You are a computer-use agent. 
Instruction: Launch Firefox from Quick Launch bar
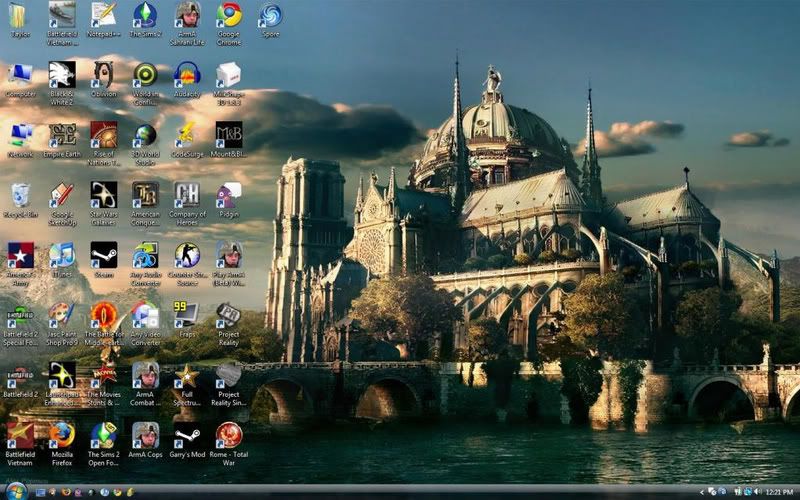[66, 492]
